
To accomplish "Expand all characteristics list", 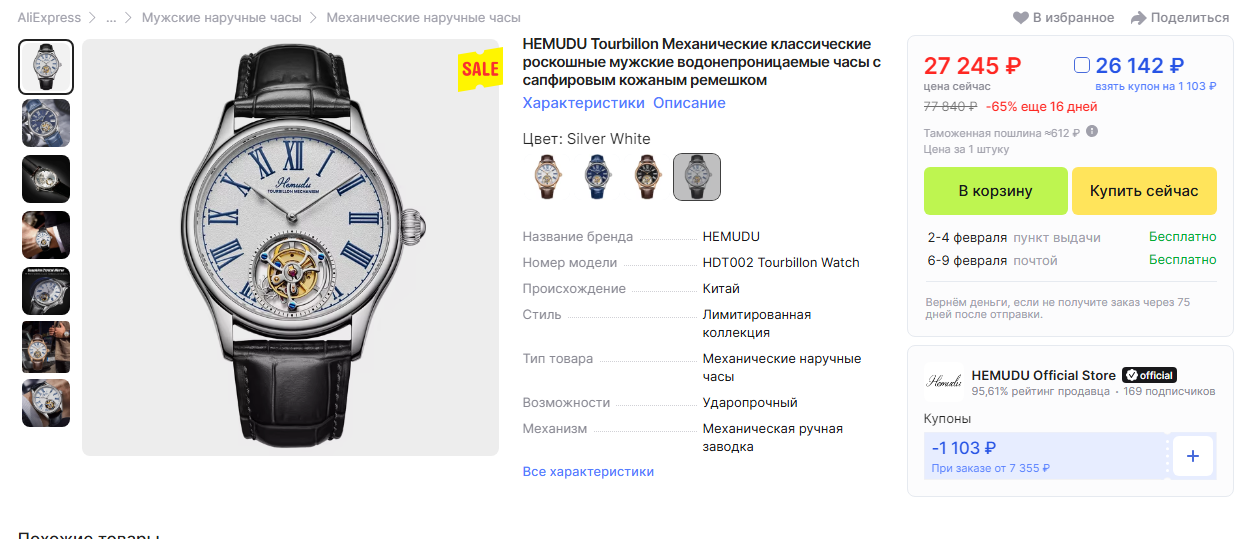I will pos(588,471).
